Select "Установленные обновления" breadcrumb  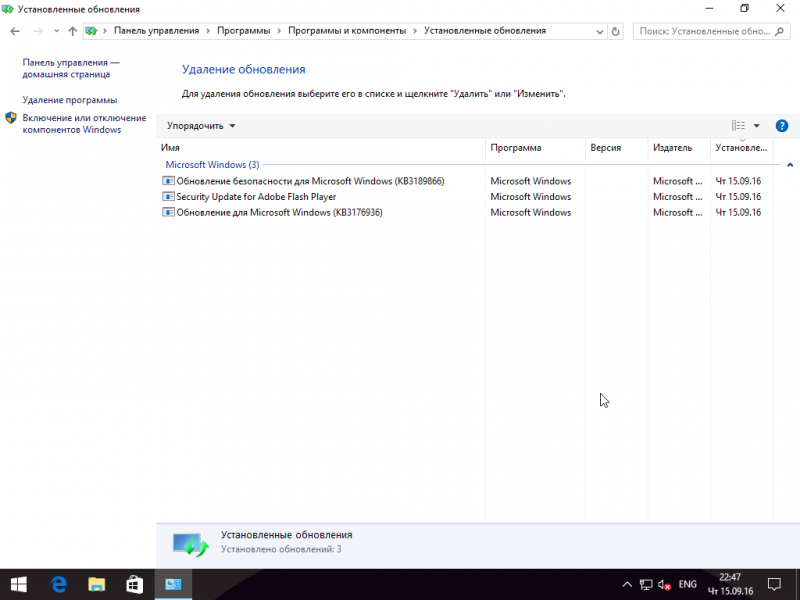tap(485, 31)
